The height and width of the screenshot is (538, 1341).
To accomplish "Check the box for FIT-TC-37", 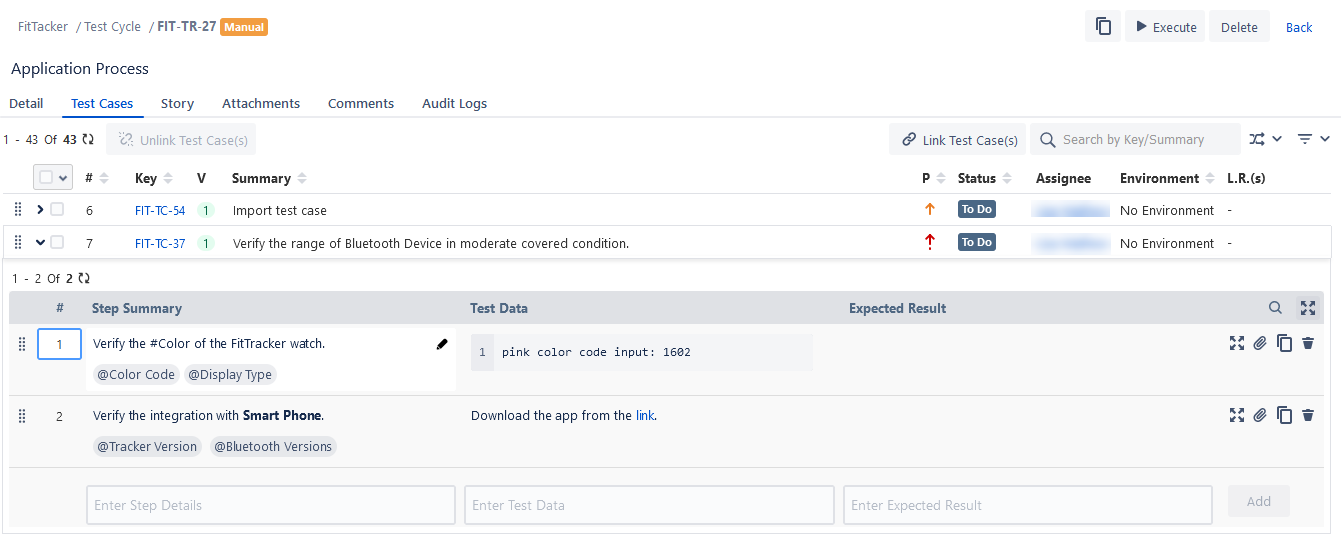I will coord(57,242).
